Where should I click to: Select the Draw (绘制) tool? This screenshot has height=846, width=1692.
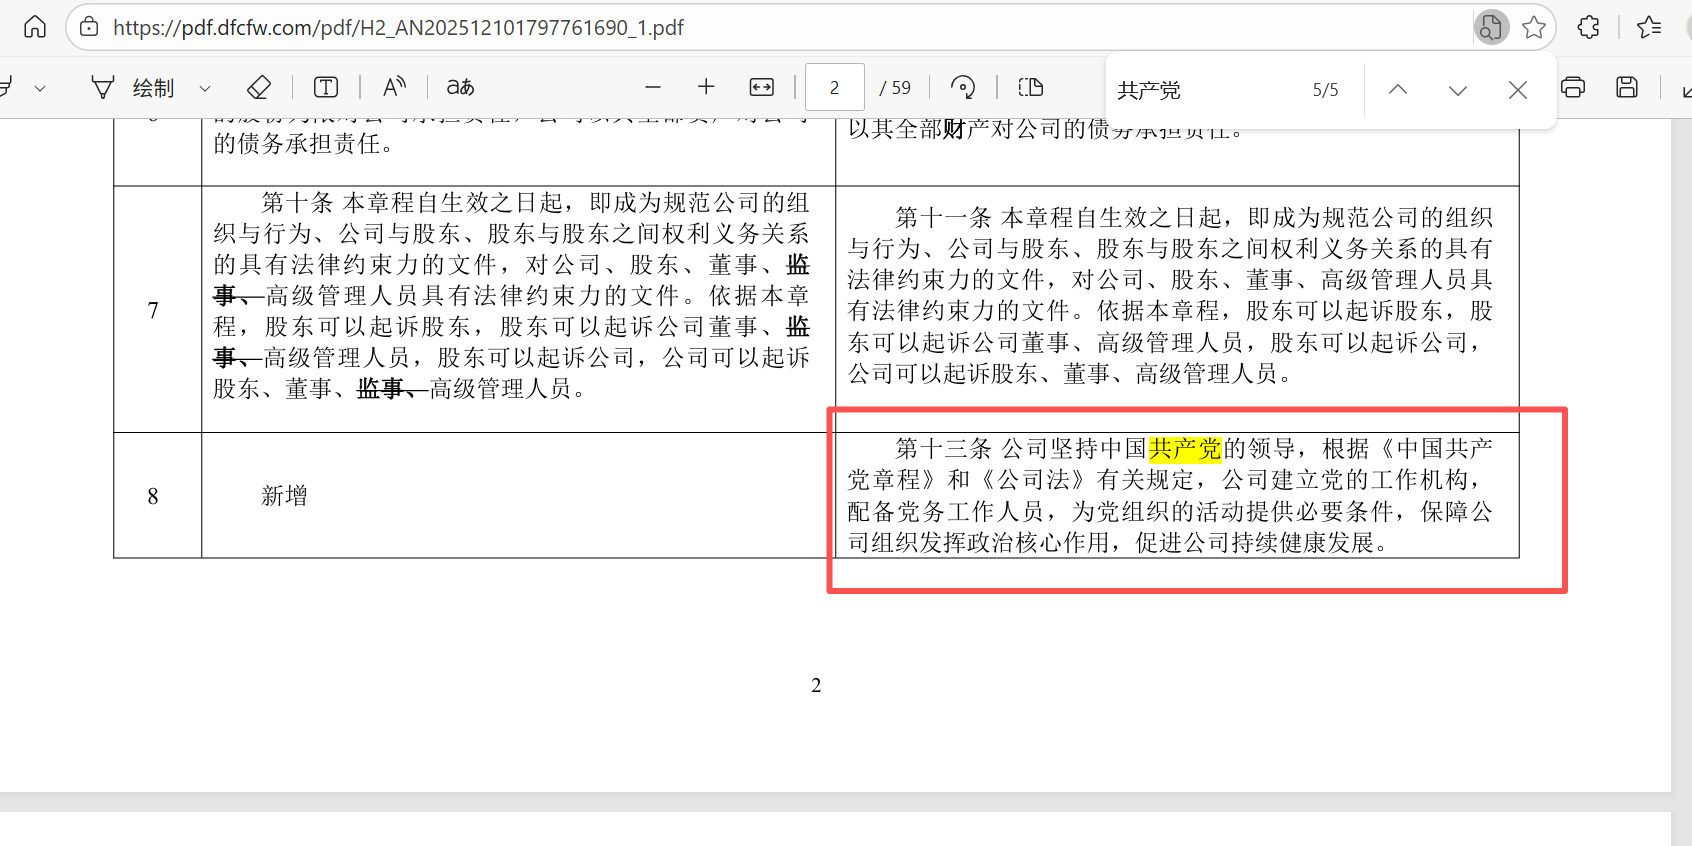point(133,88)
